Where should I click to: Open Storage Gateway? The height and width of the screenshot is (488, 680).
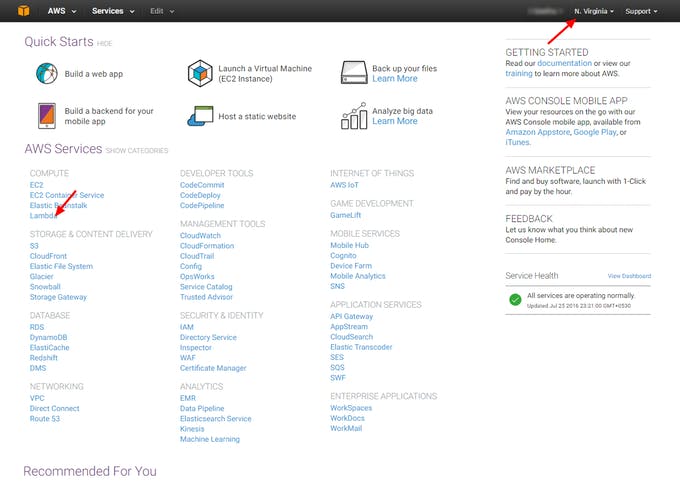(58, 297)
